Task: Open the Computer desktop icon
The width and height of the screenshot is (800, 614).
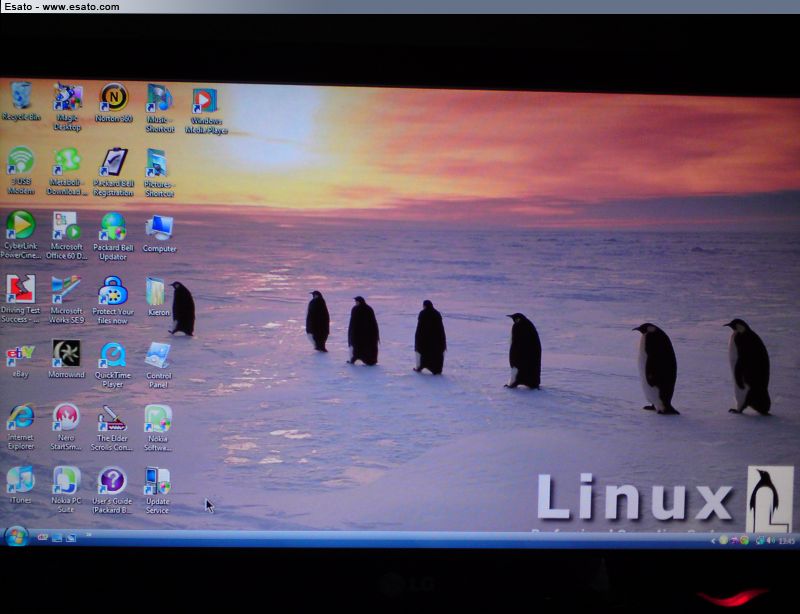Action: [159, 234]
